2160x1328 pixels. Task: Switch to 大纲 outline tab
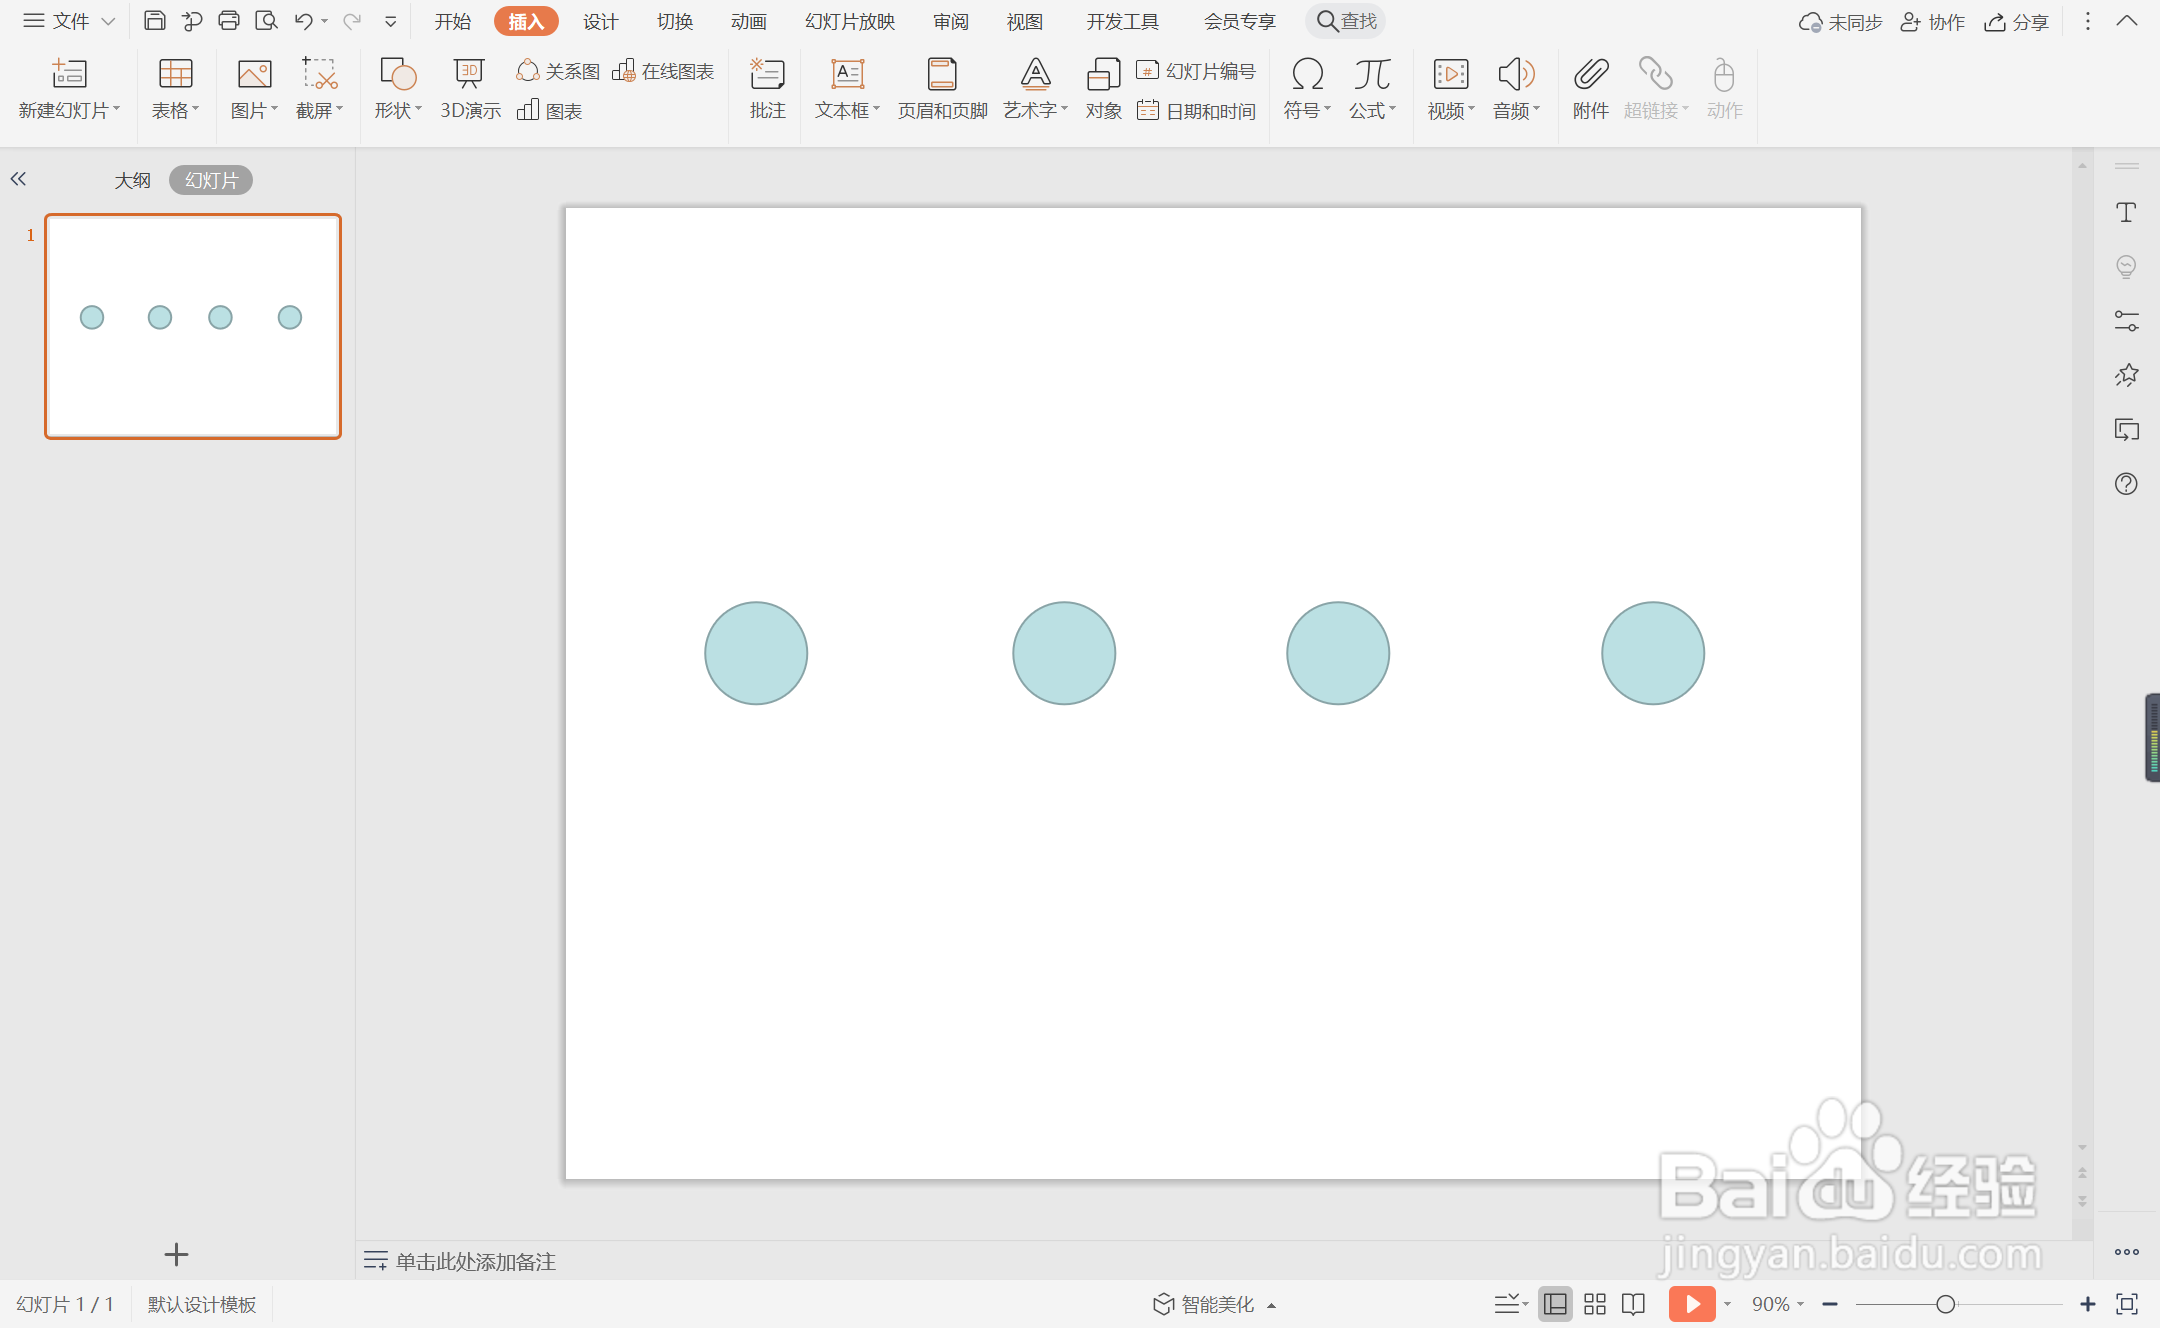pyautogui.click(x=132, y=180)
